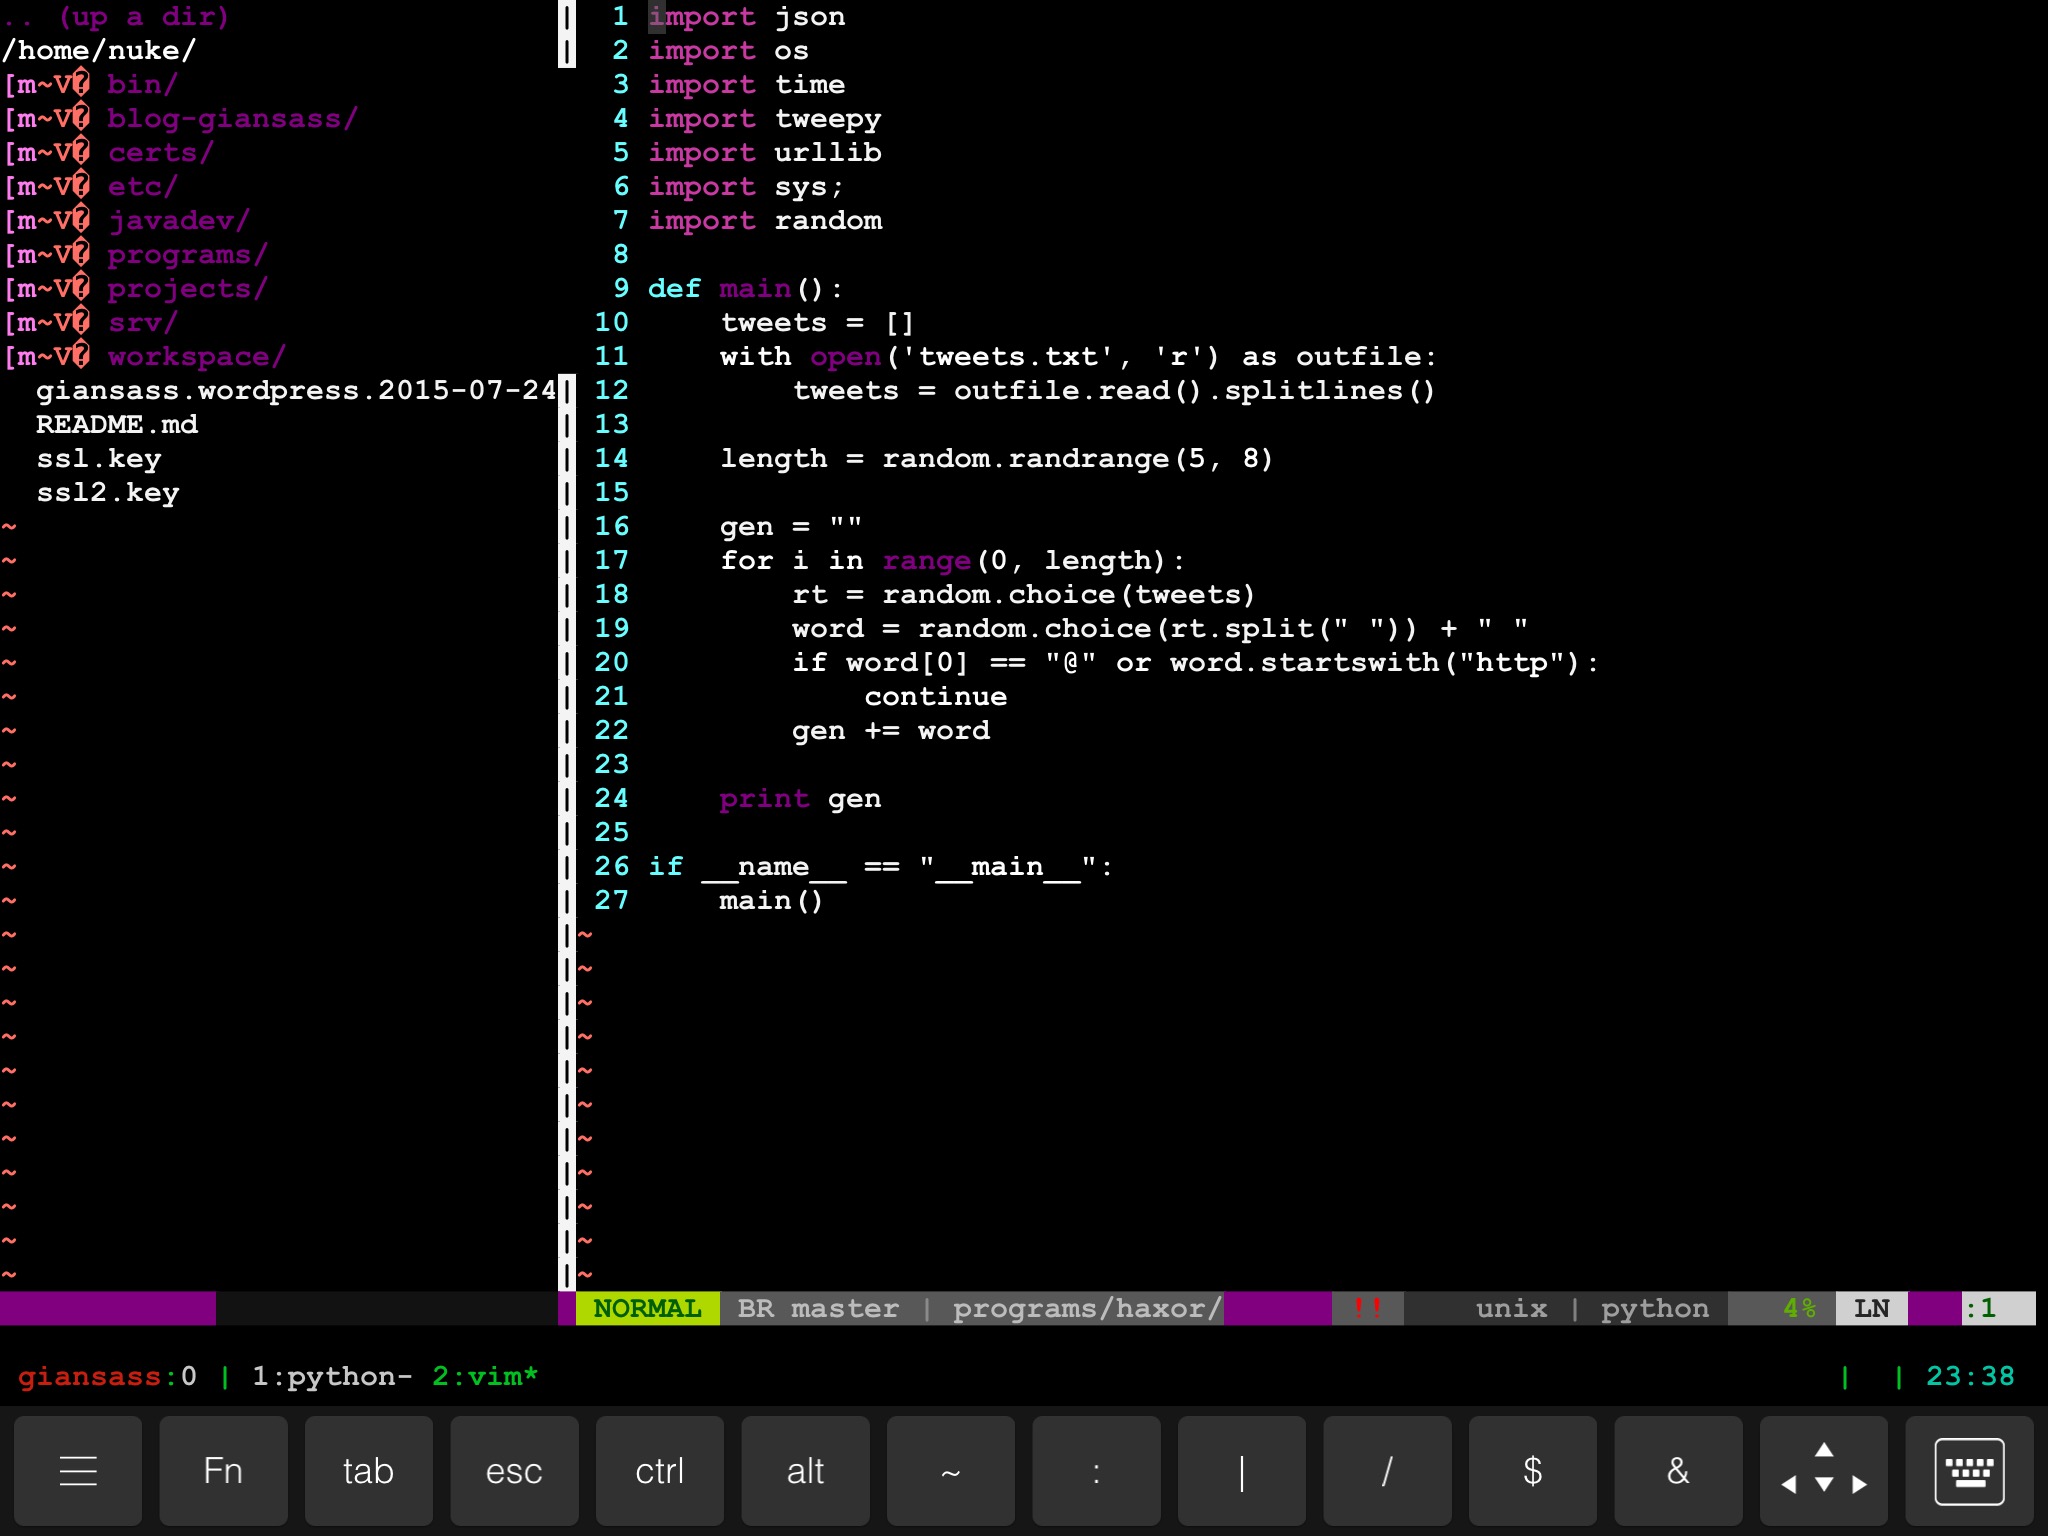Tap the ampersand key
Screen dimensions: 2048x1536
[1678, 1471]
